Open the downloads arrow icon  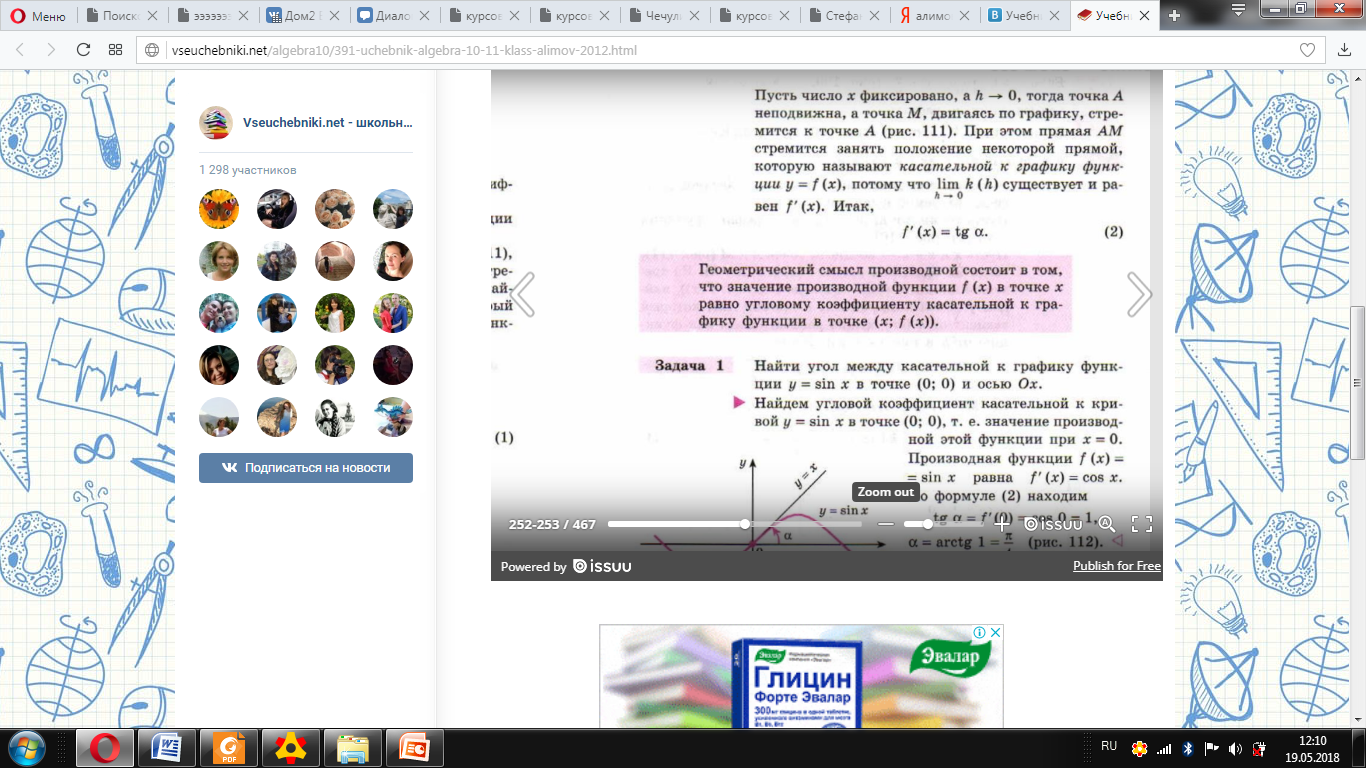coord(1344,50)
